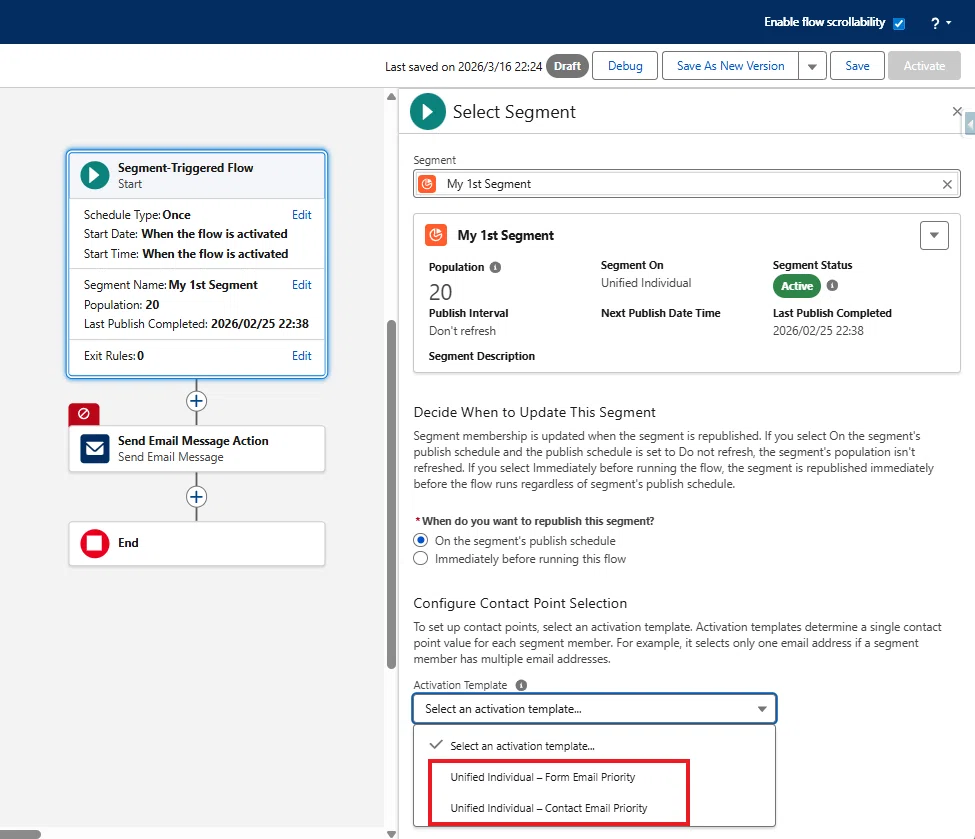975x839 pixels.
Task: Click Last saved on 2026/3/16 22:24 text
Action: tap(463, 67)
